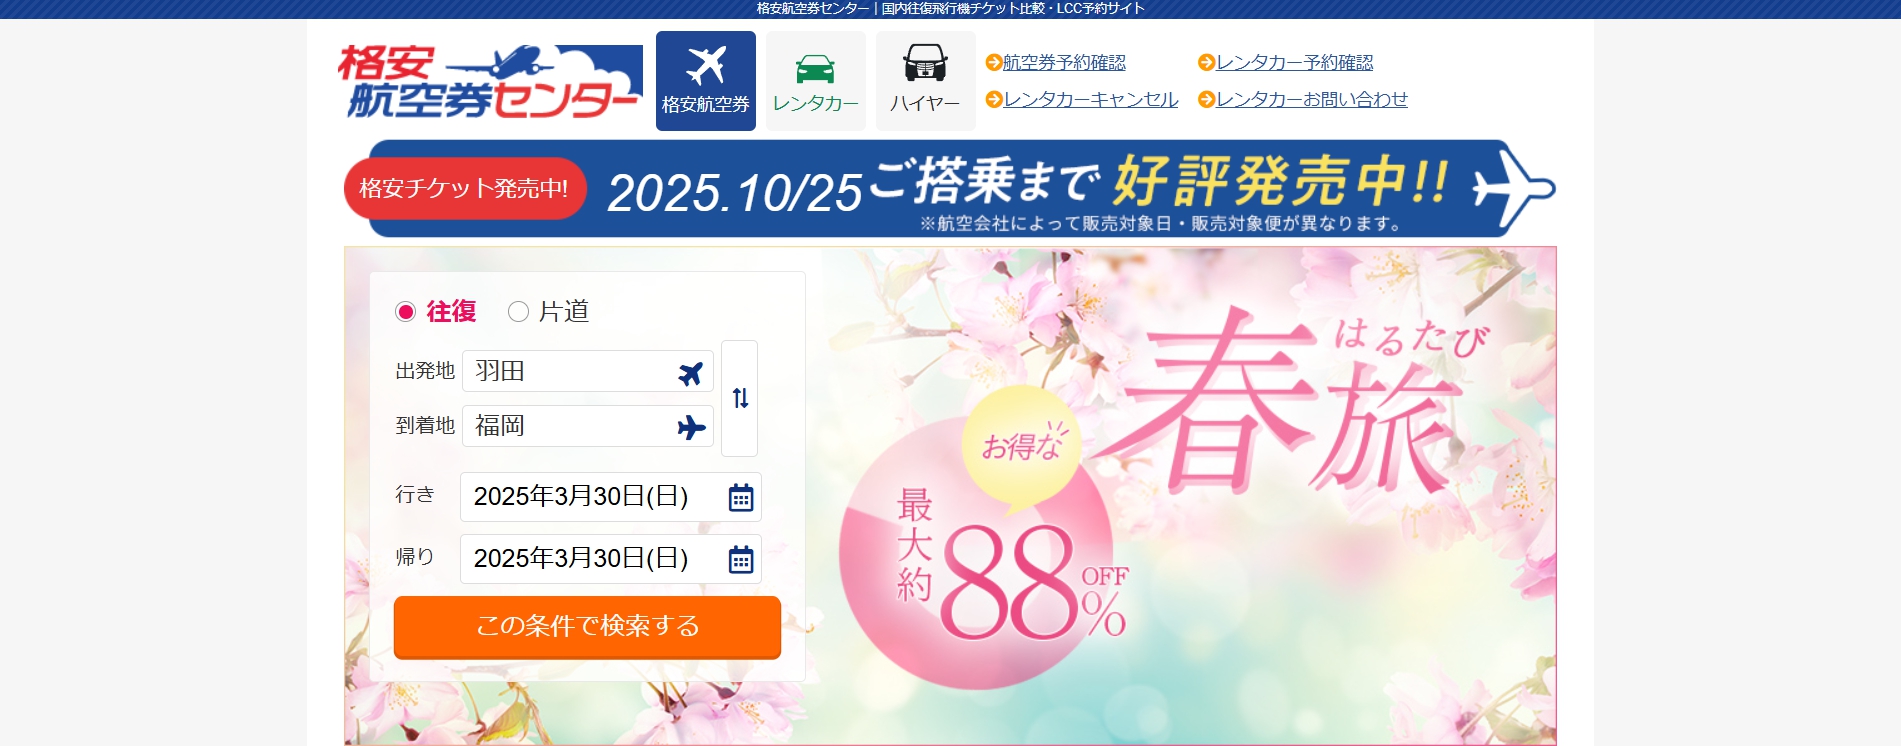Screen dimensions: 1901x746
Task: Open calendar icon for 行き date
Action: [x=741, y=497]
